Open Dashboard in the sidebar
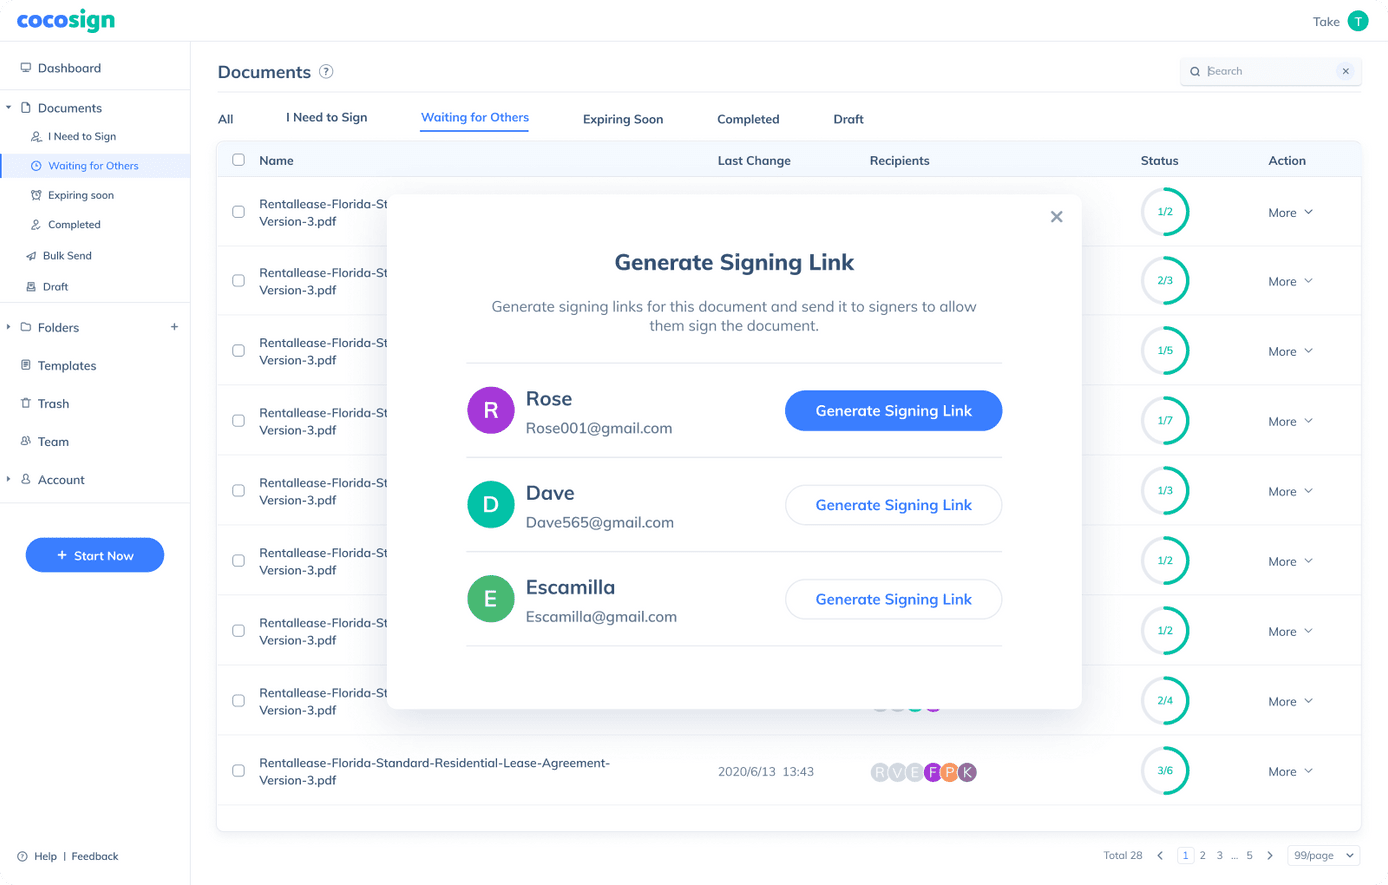1388x885 pixels. 69,68
